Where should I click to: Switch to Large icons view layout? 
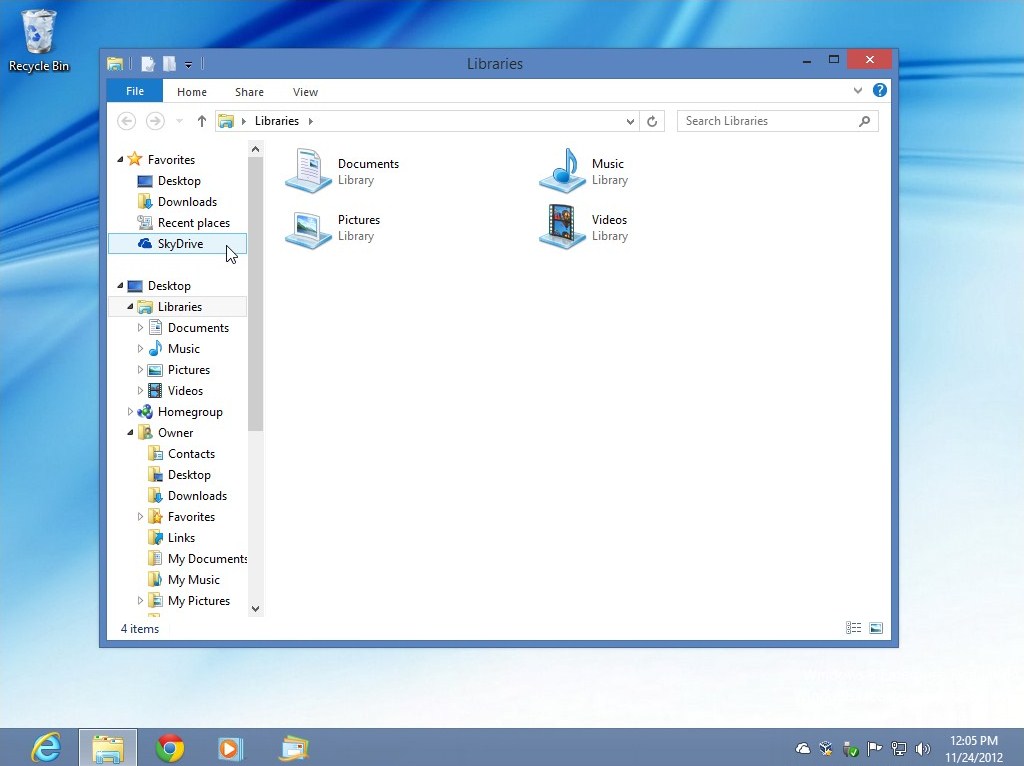coord(876,628)
